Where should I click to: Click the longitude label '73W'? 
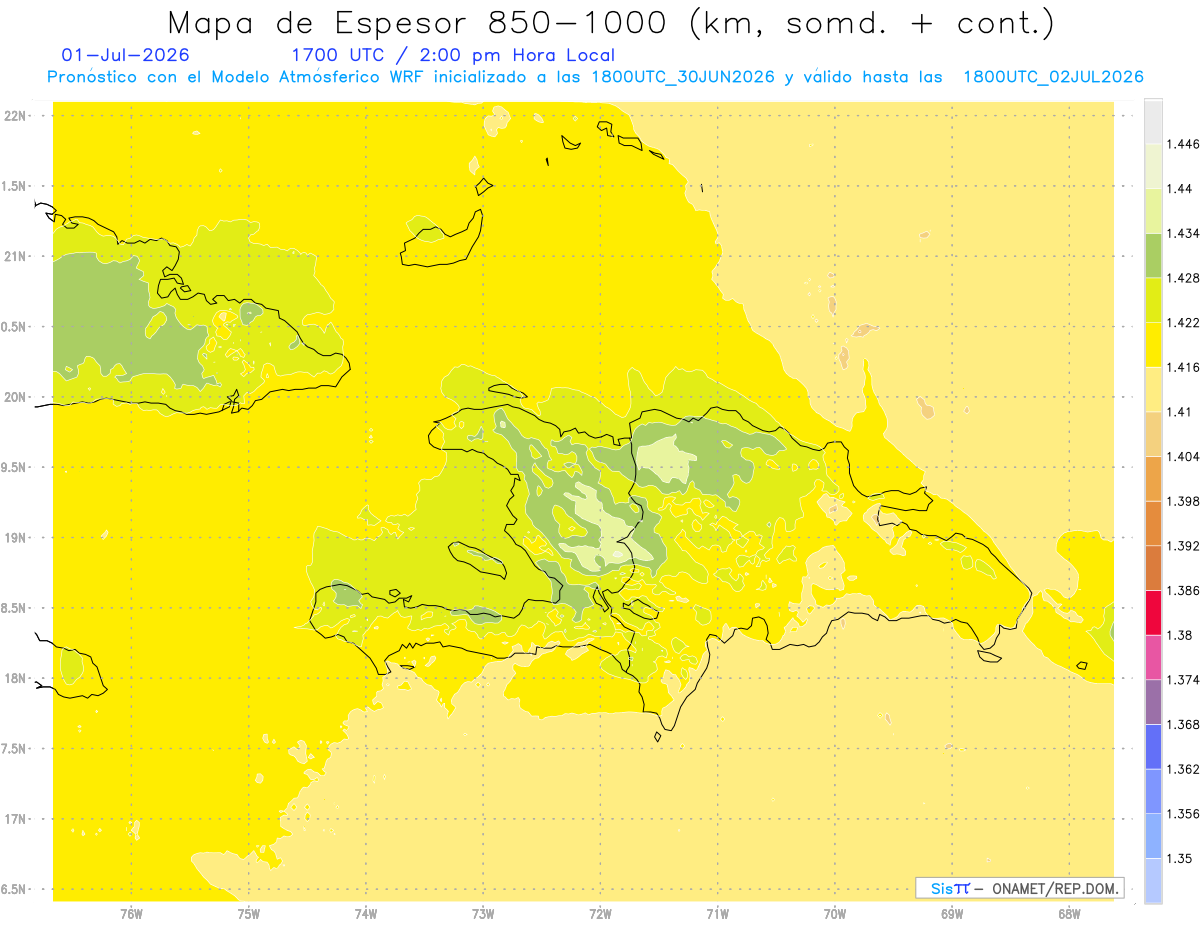click(x=483, y=913)
